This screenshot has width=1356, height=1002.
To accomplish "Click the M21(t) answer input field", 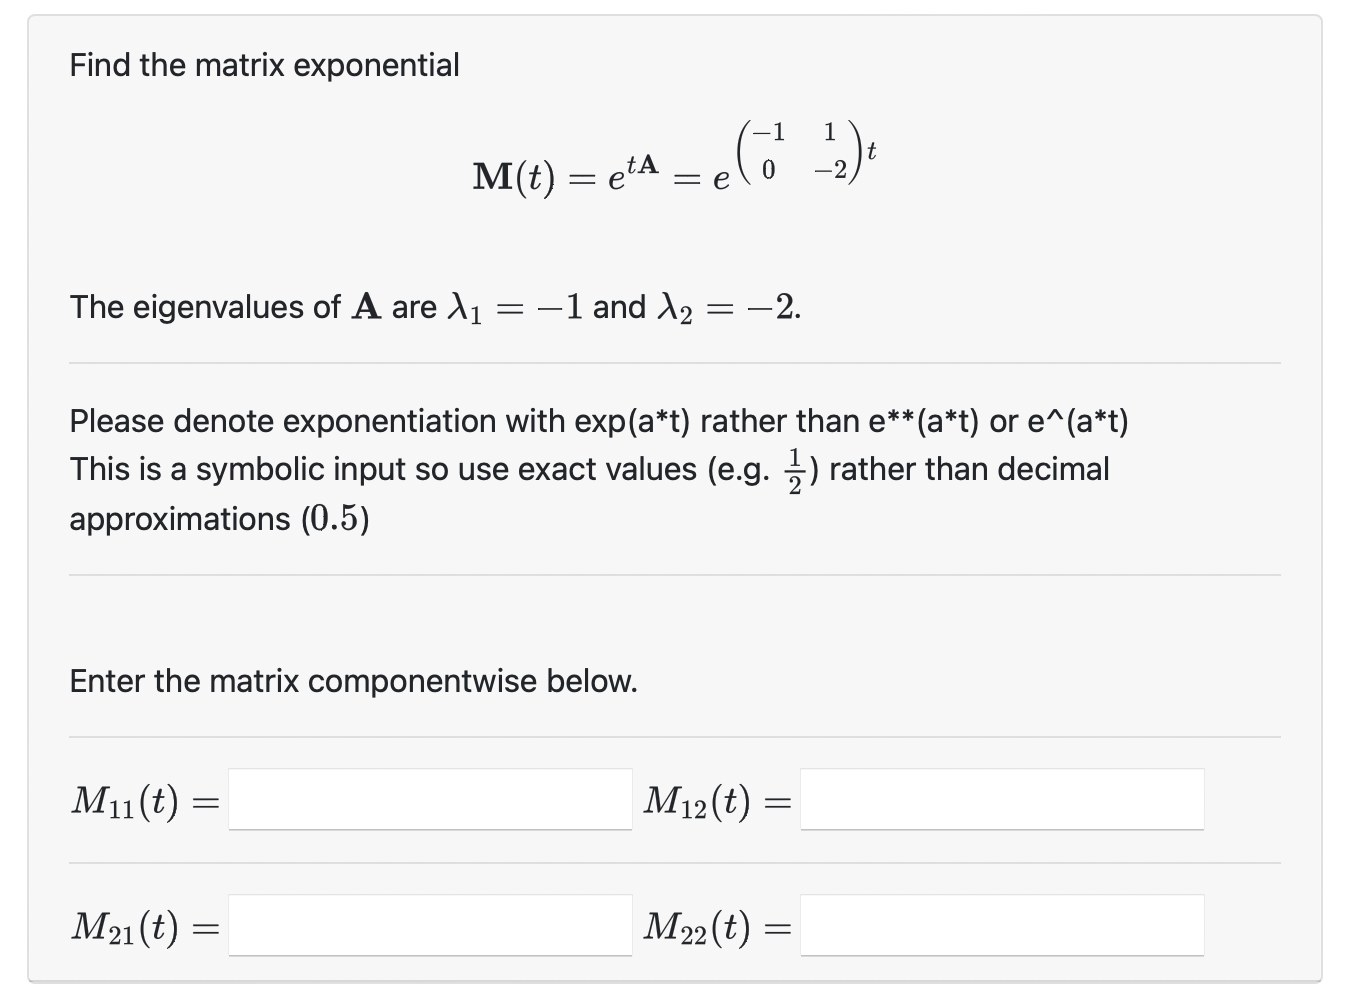I will [x=429, y=926].
